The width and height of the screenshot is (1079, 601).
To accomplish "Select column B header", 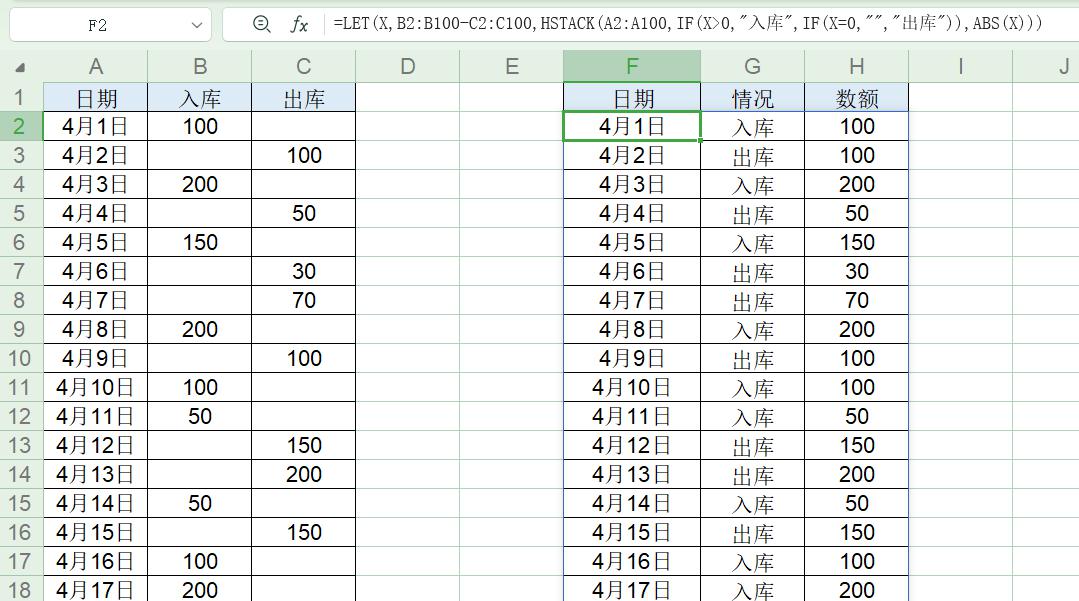I will tap(200, 66).
